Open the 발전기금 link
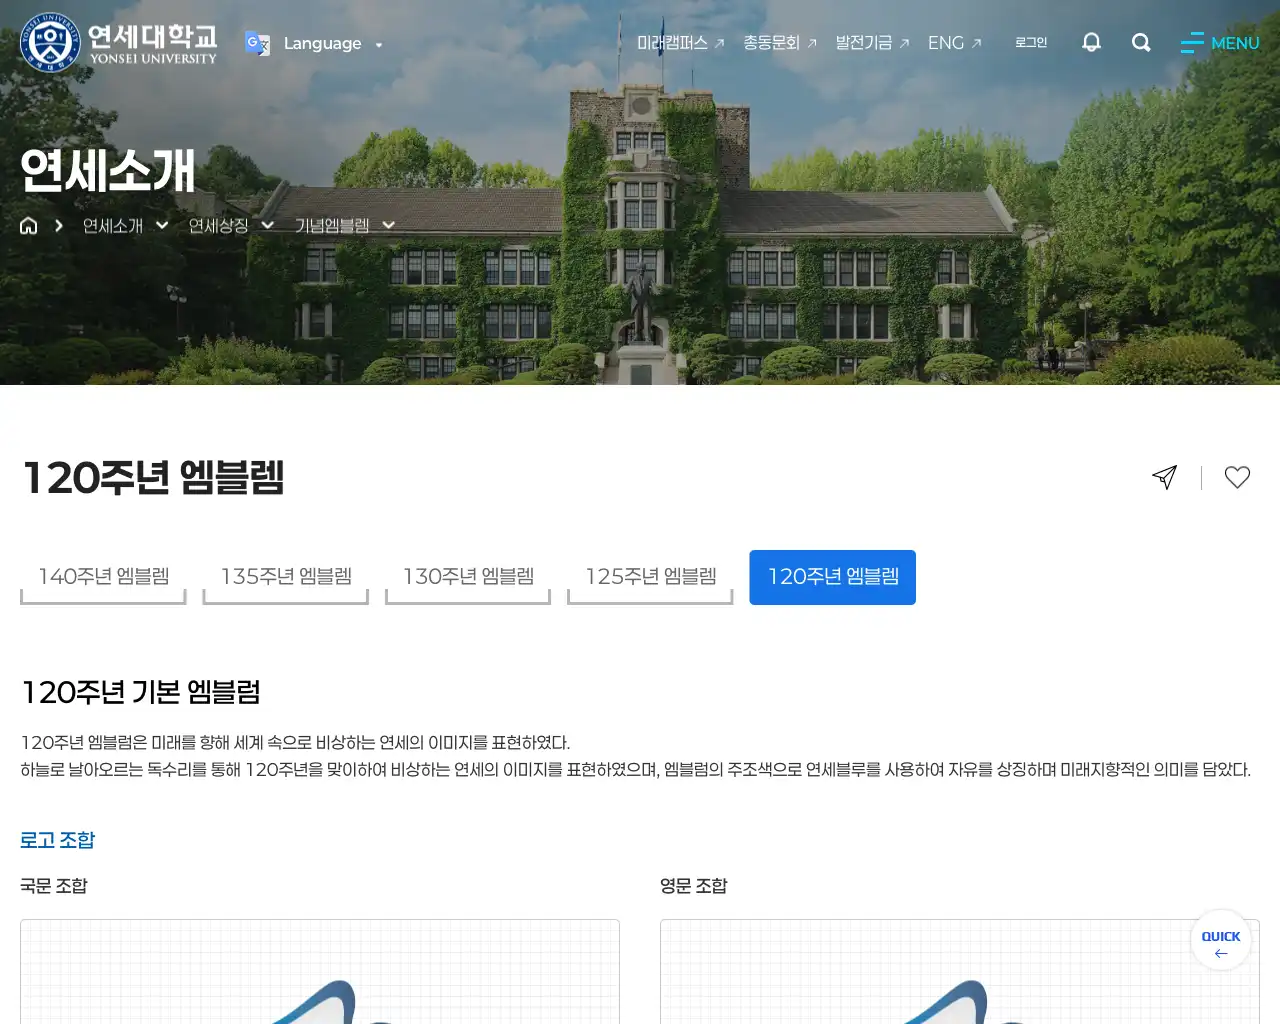 (x=872, y=43)
